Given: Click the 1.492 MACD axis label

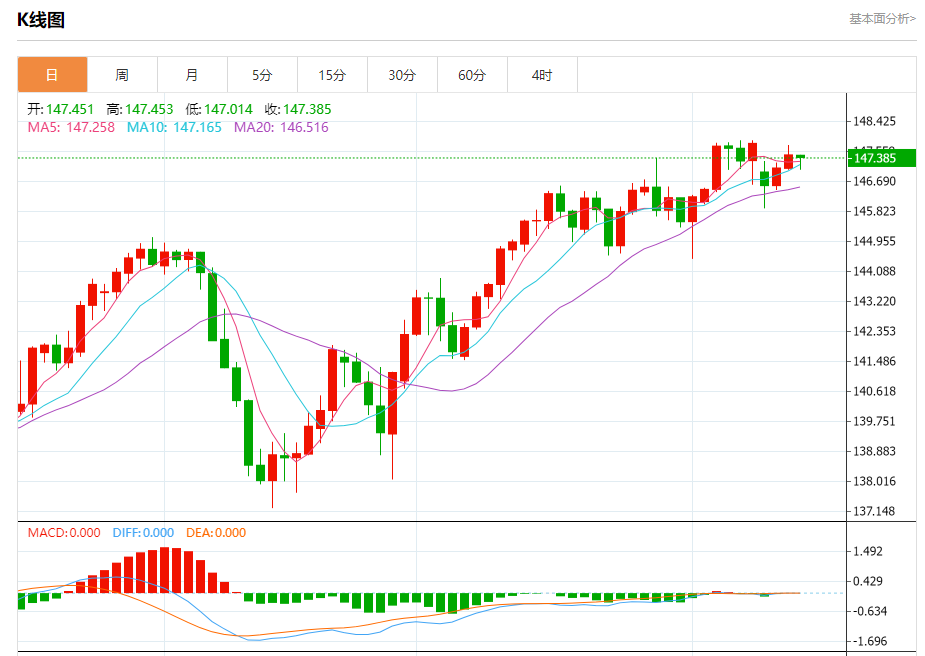Looking at the screenshot, I should (x=868, y=552).
